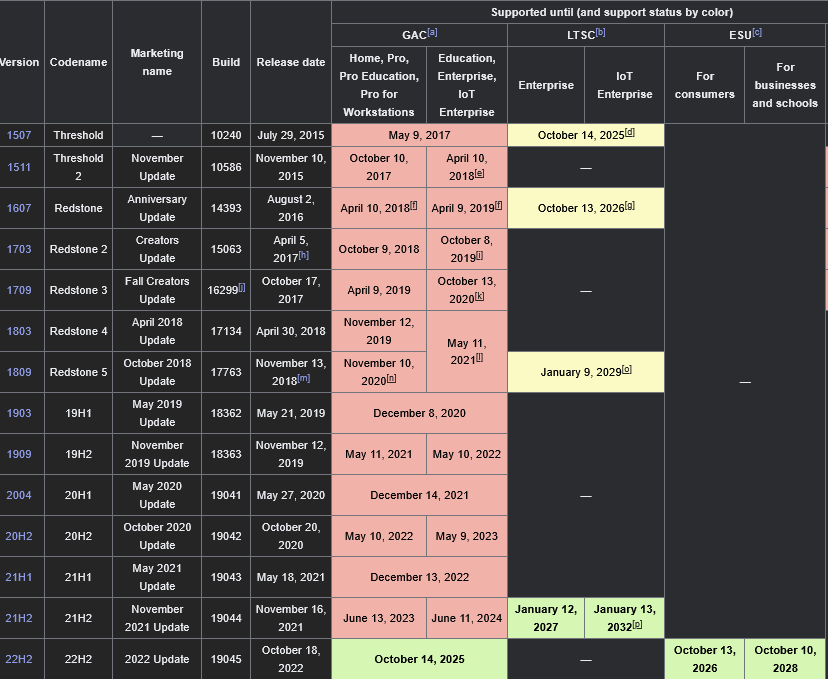
Task: Click footnote after January 13, 2032 date
Action: [637, 625]
